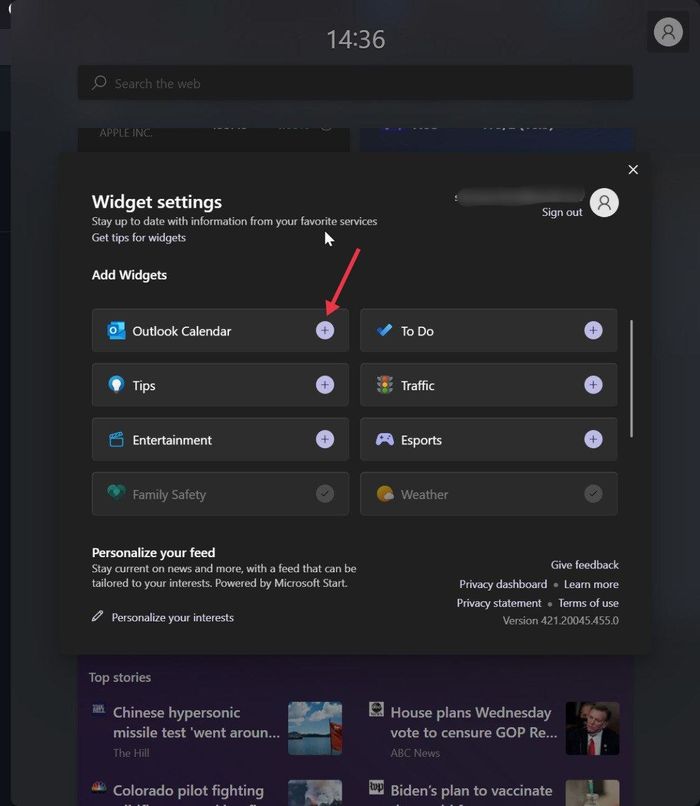
Task: Add the To Do widget with plus icon
Action: [593, 331]
